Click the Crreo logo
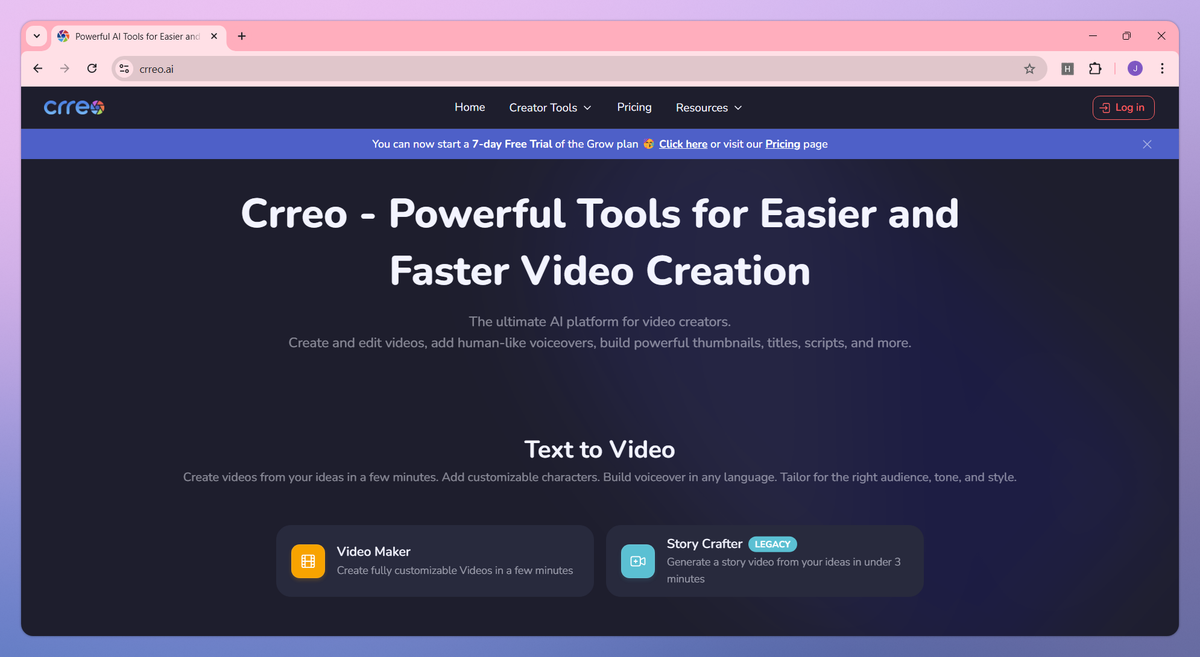Screen dimensions: 1200x657 coord(74,108)
